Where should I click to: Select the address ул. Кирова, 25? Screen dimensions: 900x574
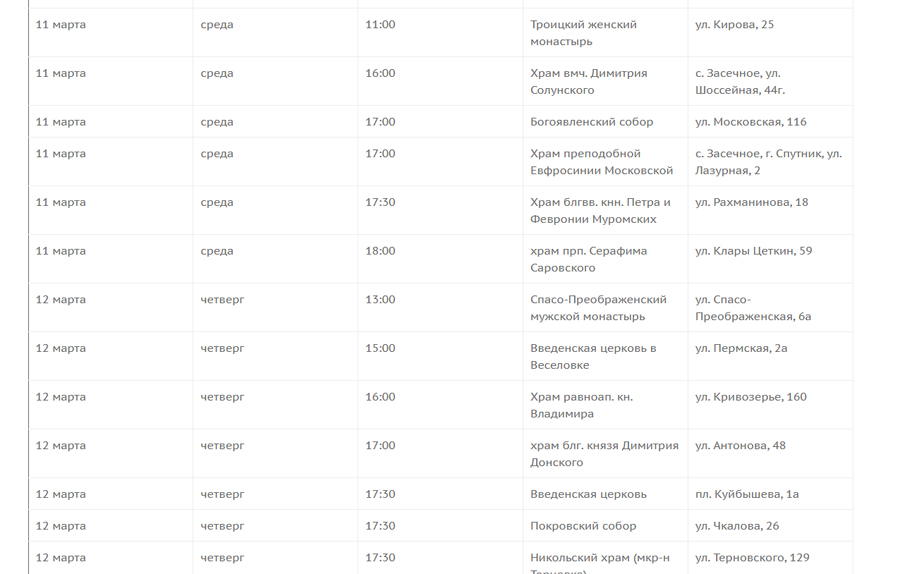[734, 25]
